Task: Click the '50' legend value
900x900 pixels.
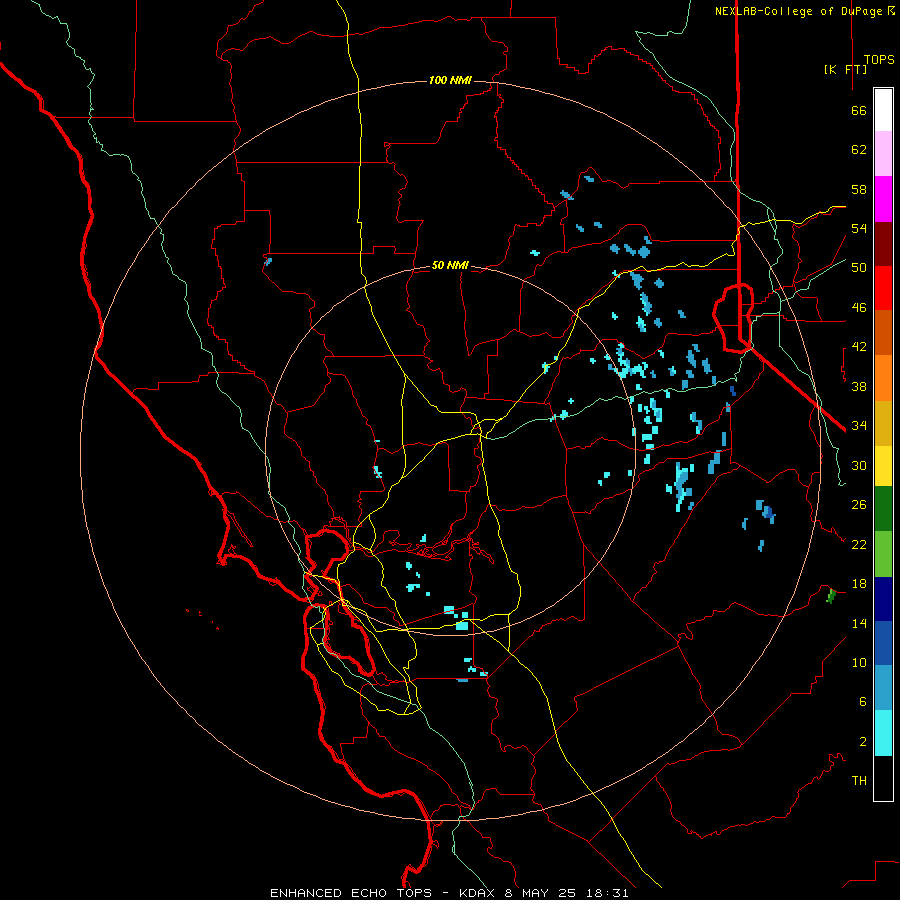Action: click(859, 268)
